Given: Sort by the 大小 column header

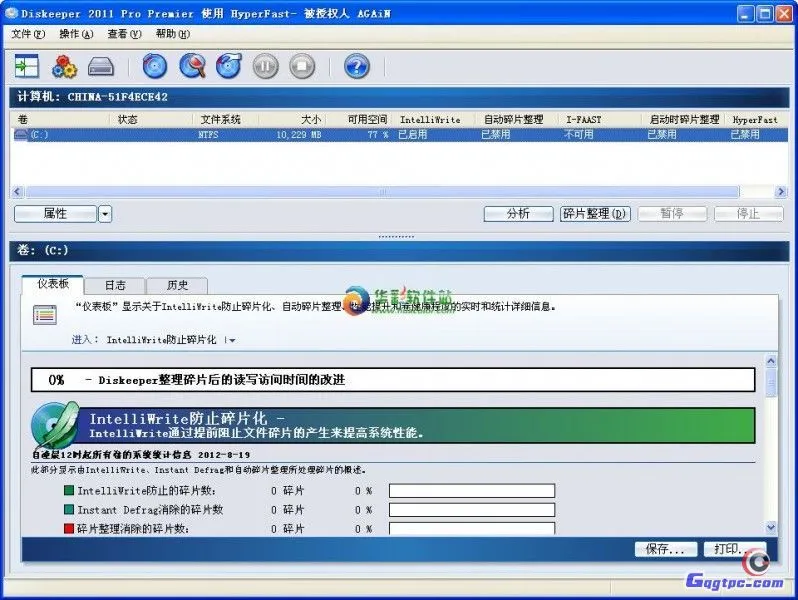Looking at the screenshot, I should [x=292, y=120].
